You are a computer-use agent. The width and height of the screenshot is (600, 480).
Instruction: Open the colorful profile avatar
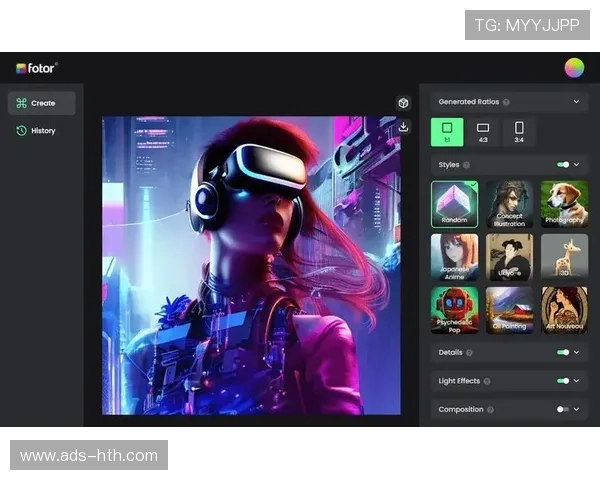[x=574, y=68]
